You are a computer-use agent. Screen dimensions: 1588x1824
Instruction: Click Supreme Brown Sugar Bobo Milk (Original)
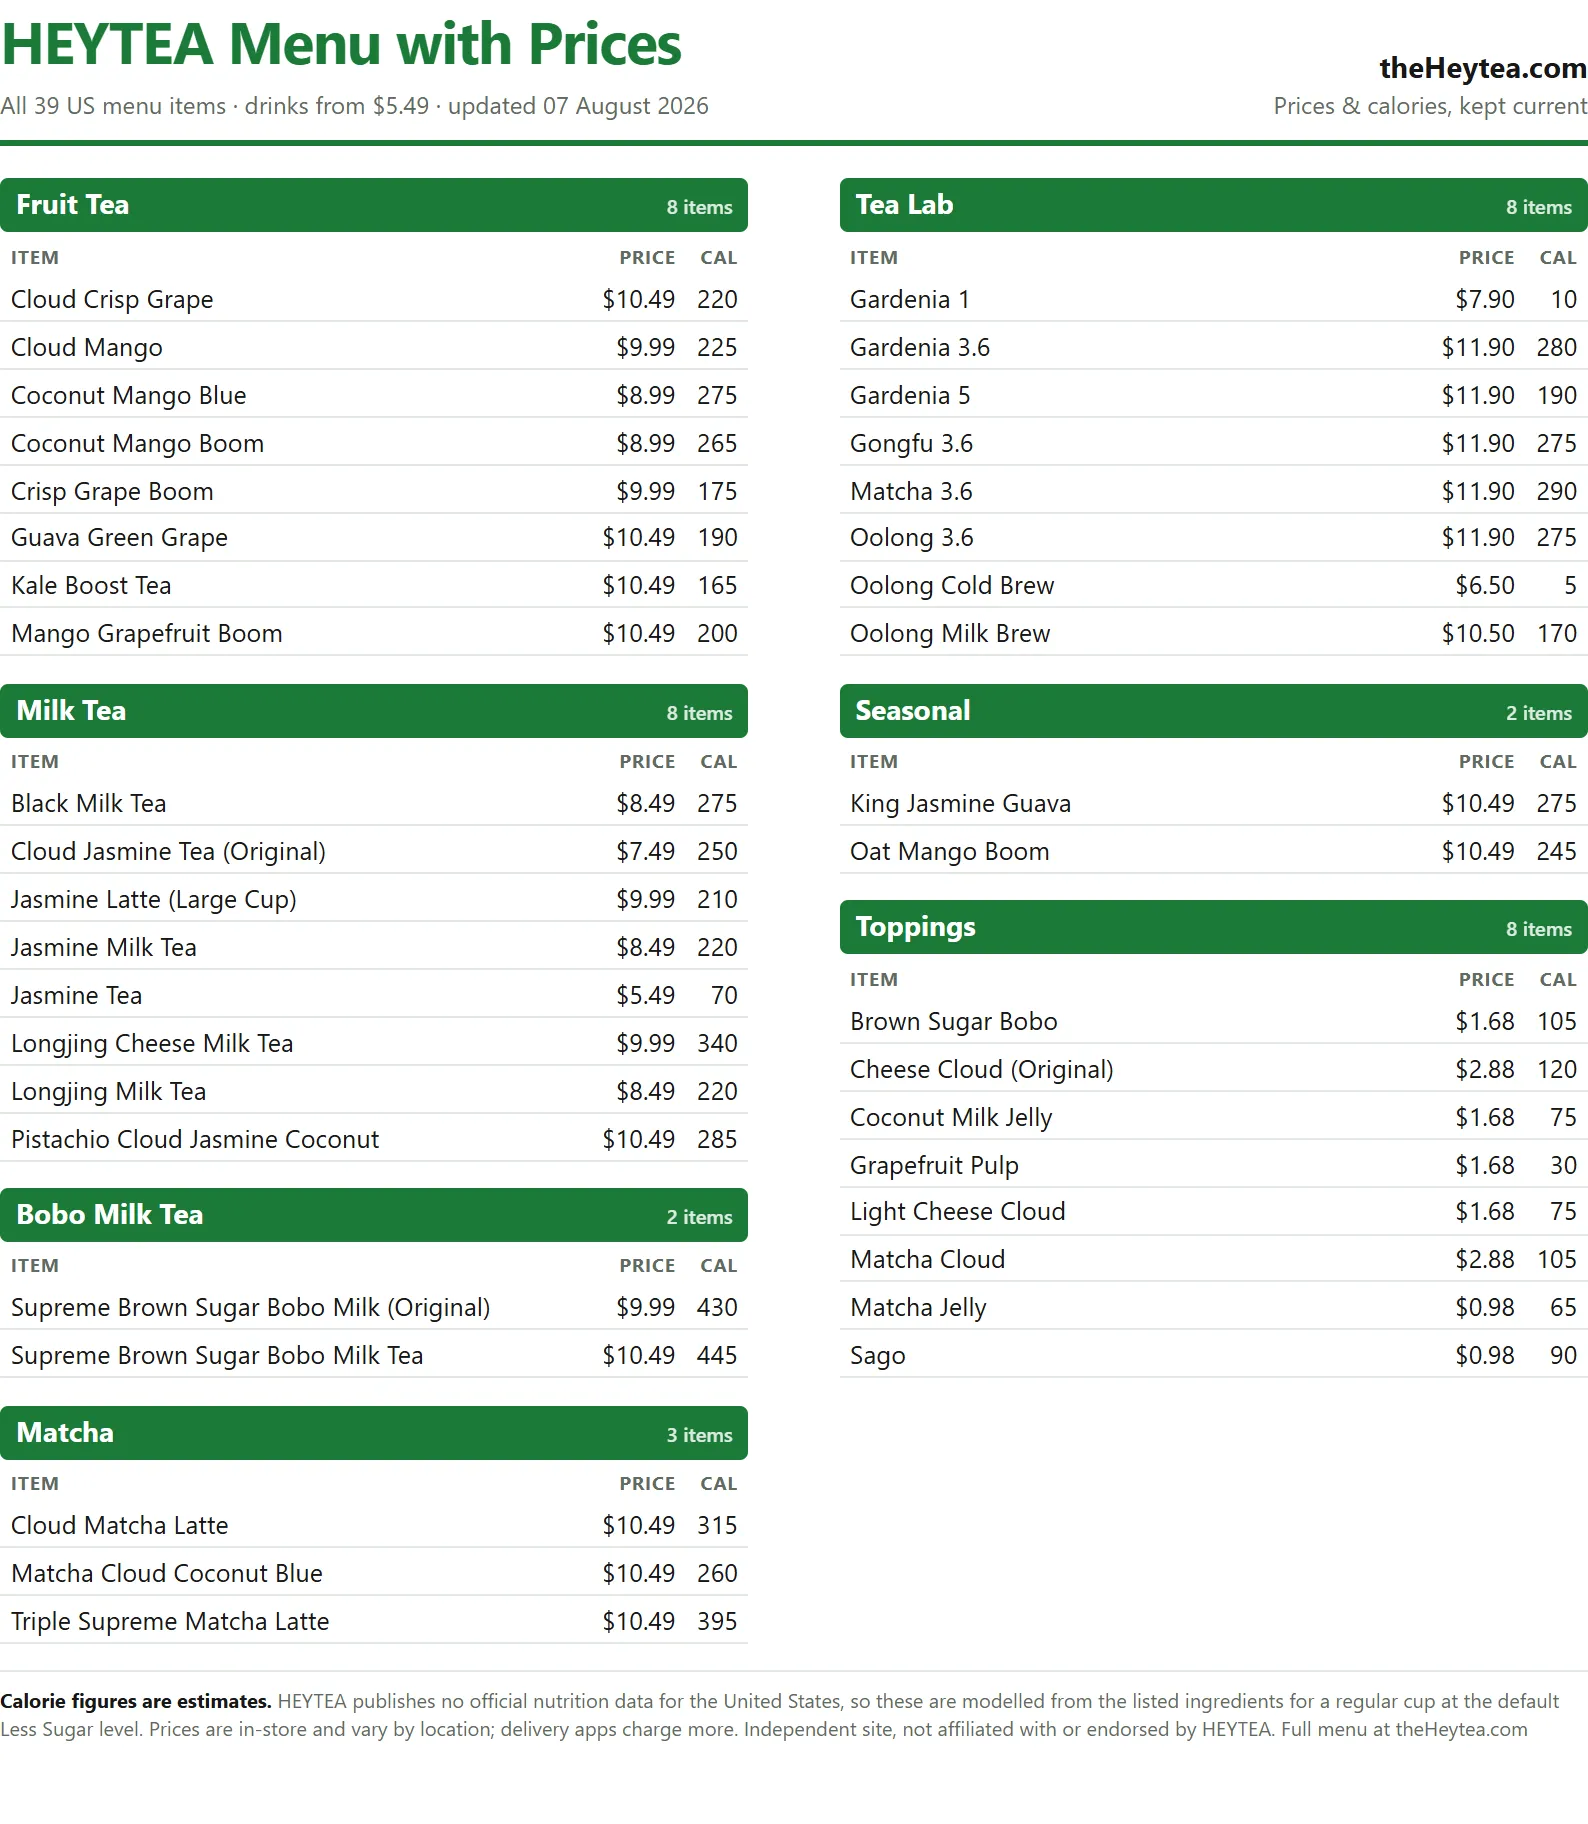click(374, 1307)
